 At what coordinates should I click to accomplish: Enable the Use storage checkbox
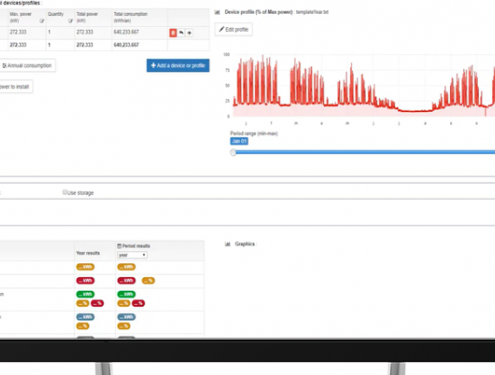click(x=65, y=192)
